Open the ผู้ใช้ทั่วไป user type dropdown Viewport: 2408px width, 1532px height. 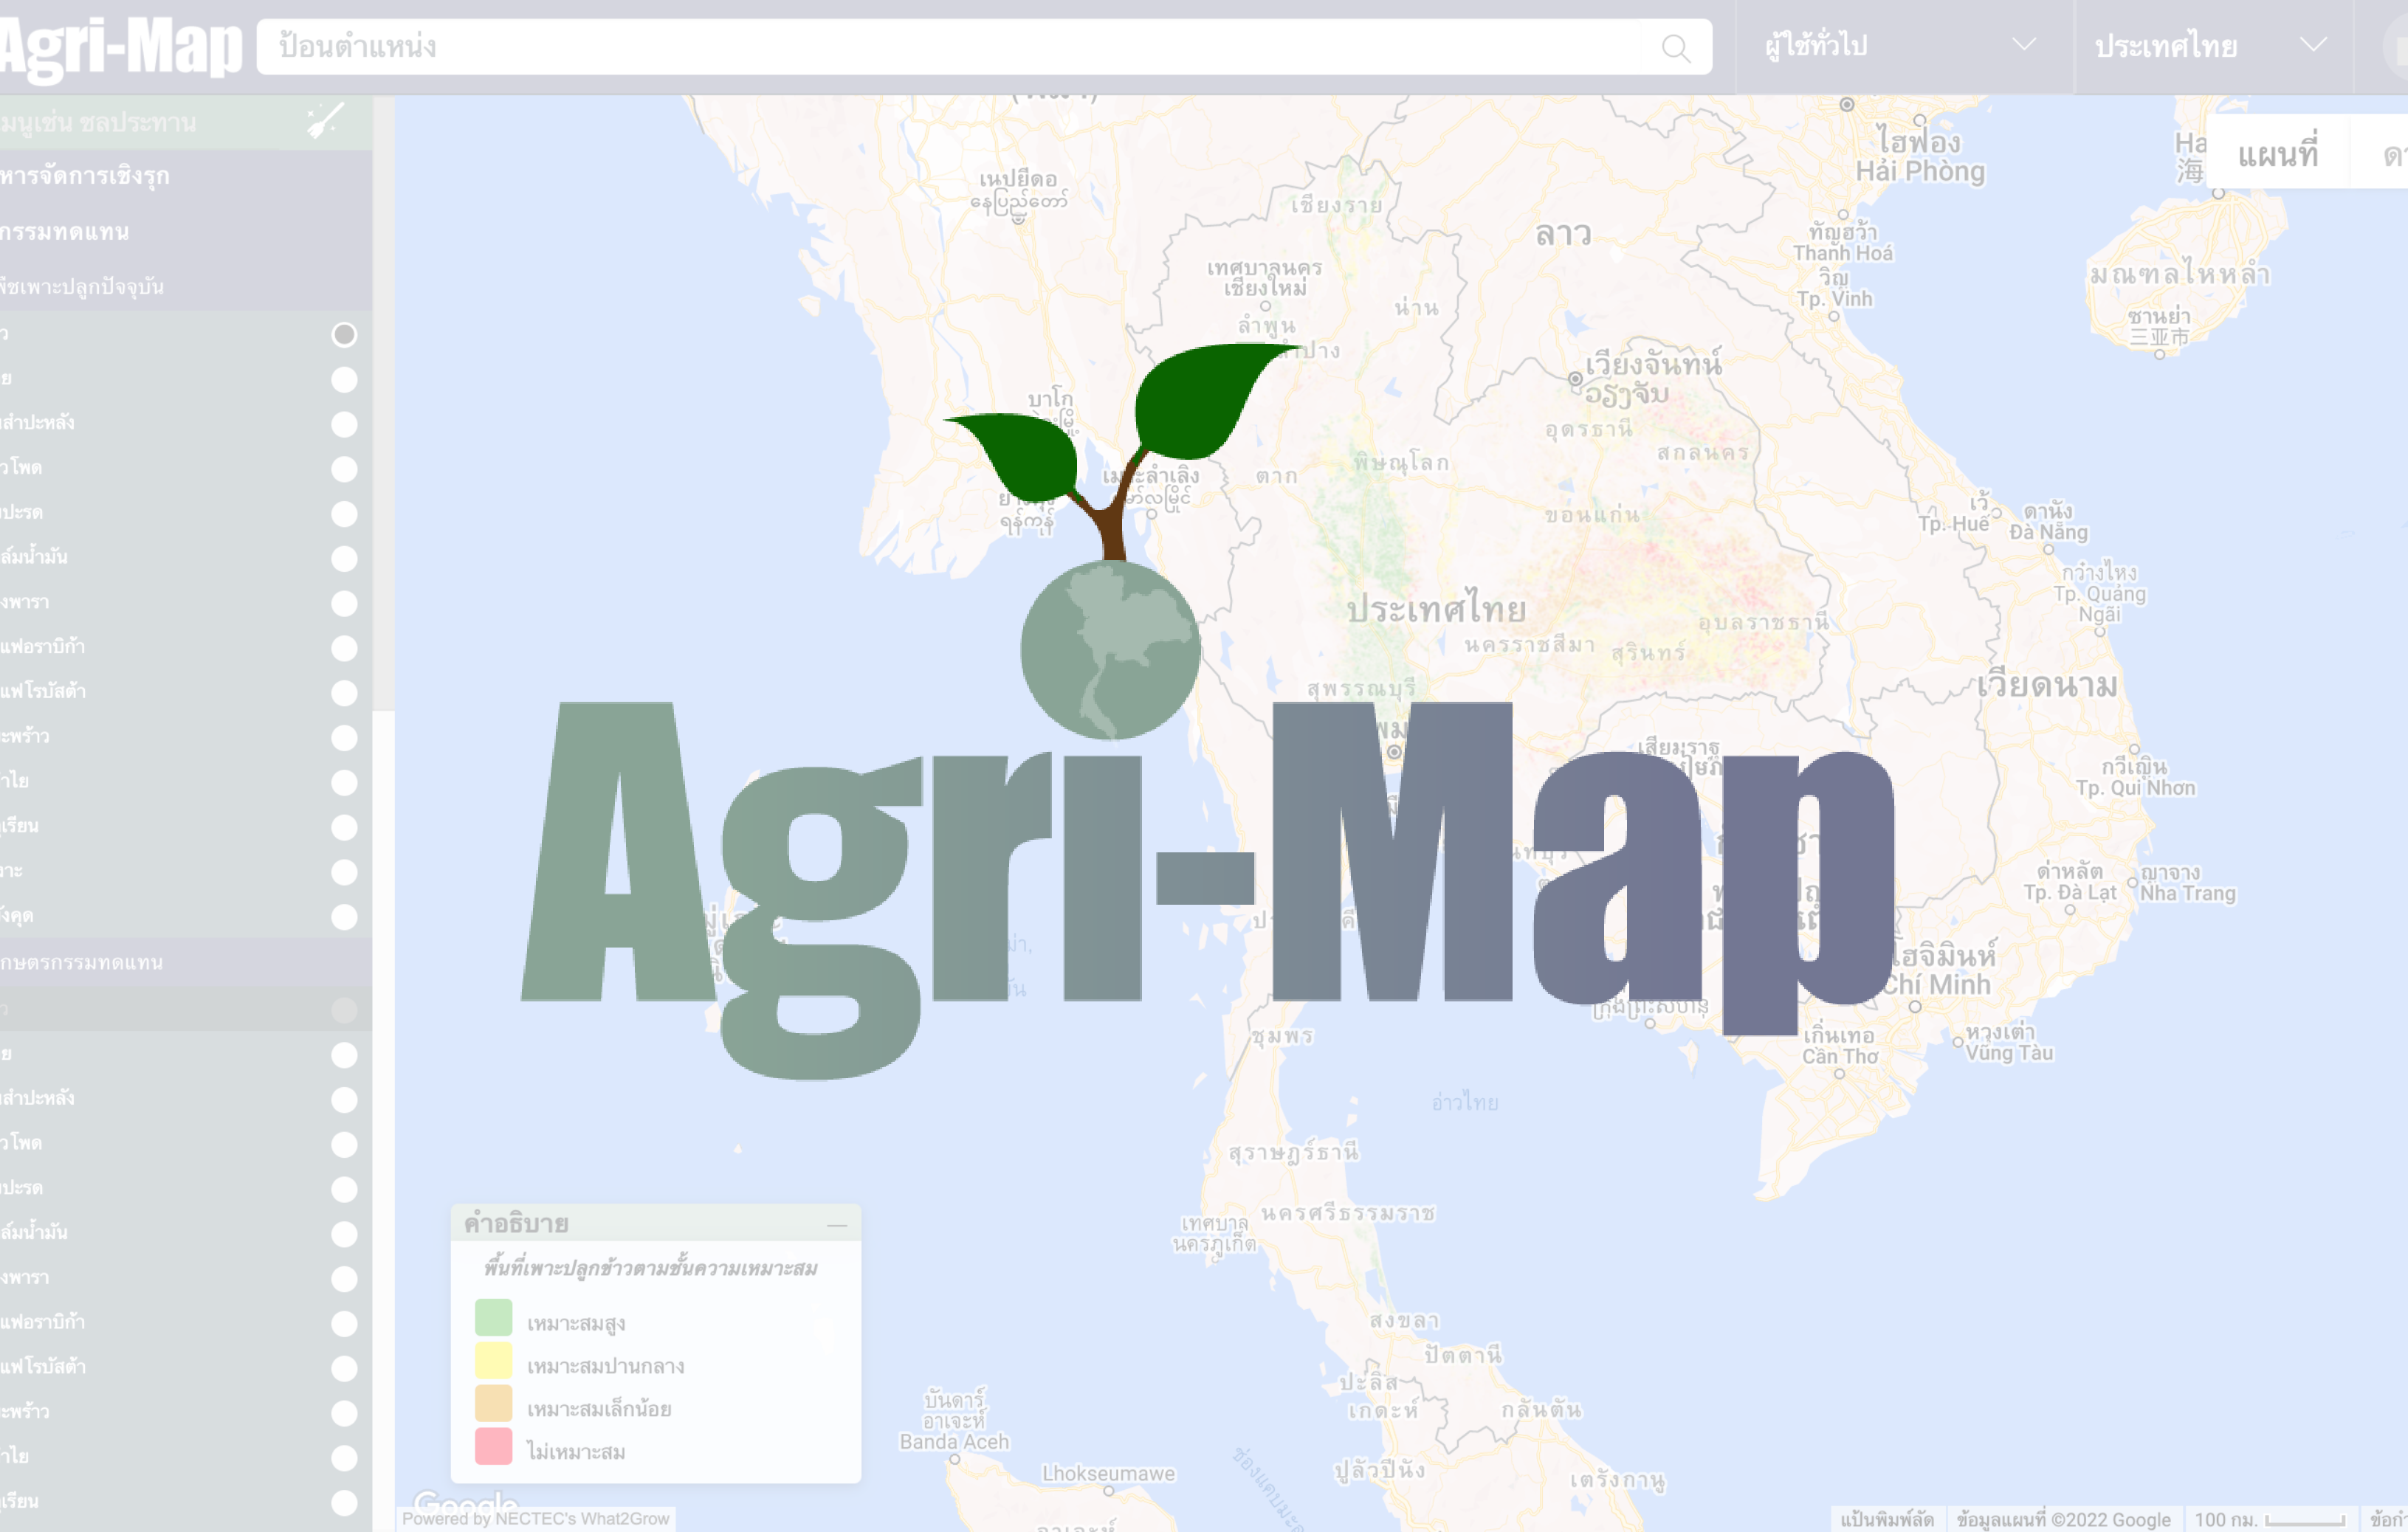(x=1903, y=46)
